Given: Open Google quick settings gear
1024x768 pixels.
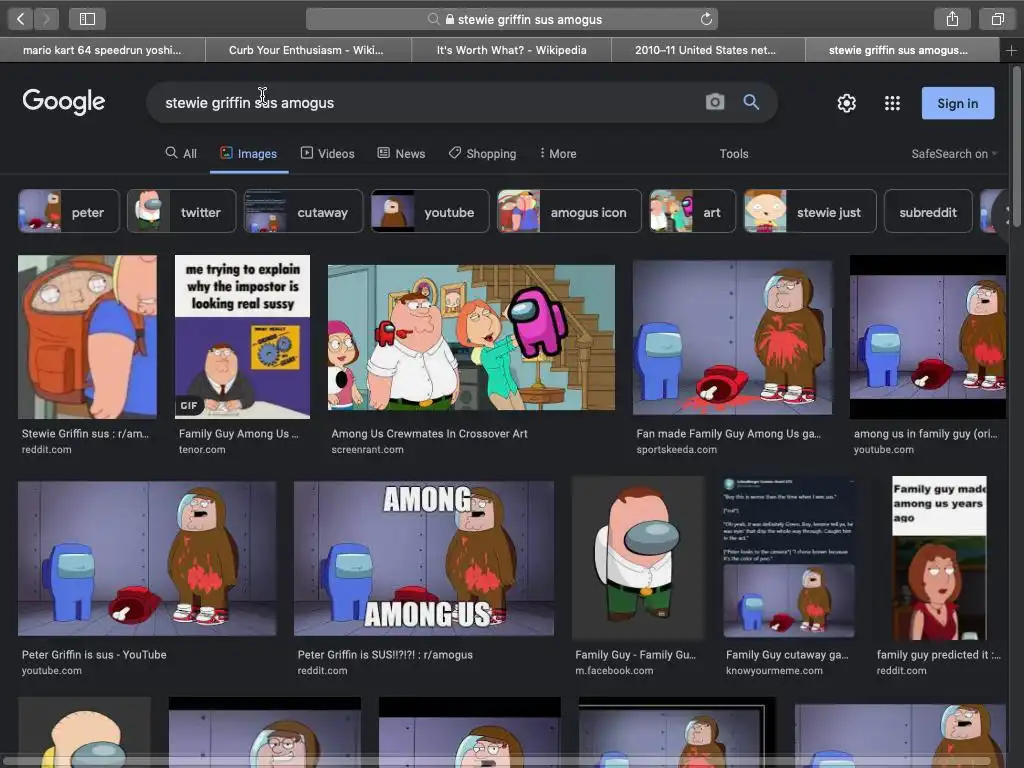Looking at the screenshot, I should point(846,103).
